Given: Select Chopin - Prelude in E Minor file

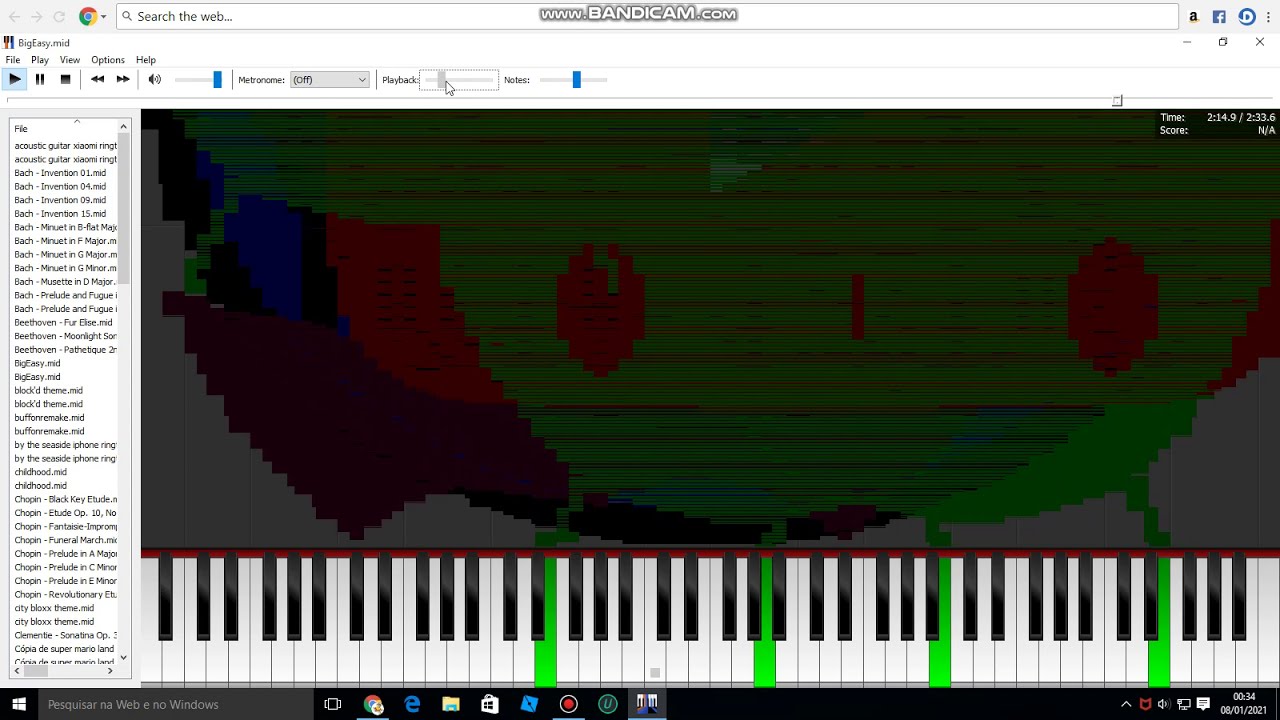Looking at the screenshot, I should click(65, 581).
